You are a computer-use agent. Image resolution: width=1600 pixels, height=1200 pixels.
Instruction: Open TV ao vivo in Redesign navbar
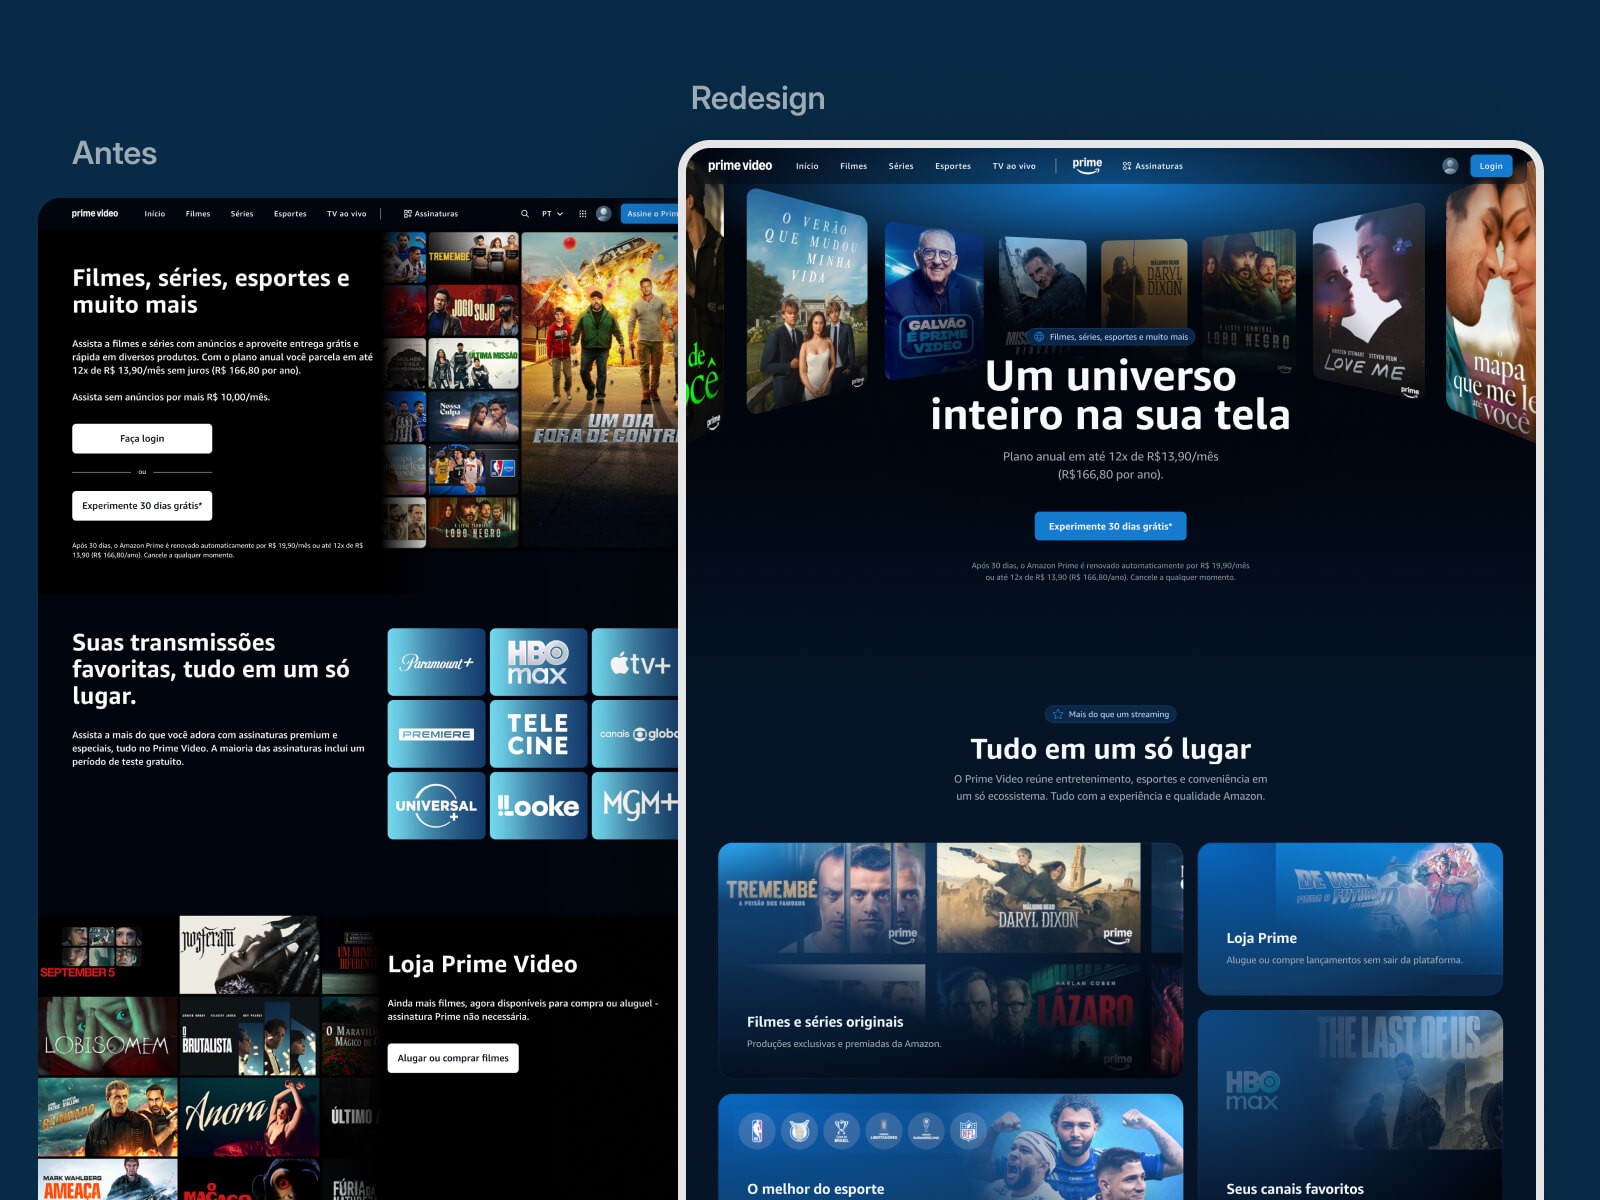(1014, 166)
